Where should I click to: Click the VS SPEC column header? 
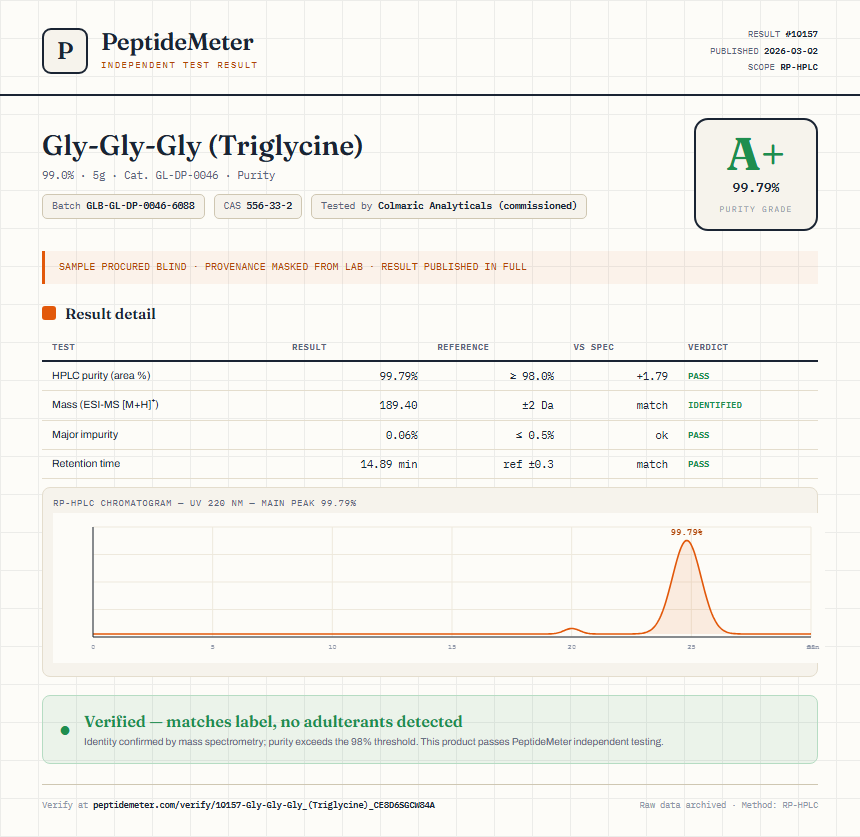tap(593, 347)
